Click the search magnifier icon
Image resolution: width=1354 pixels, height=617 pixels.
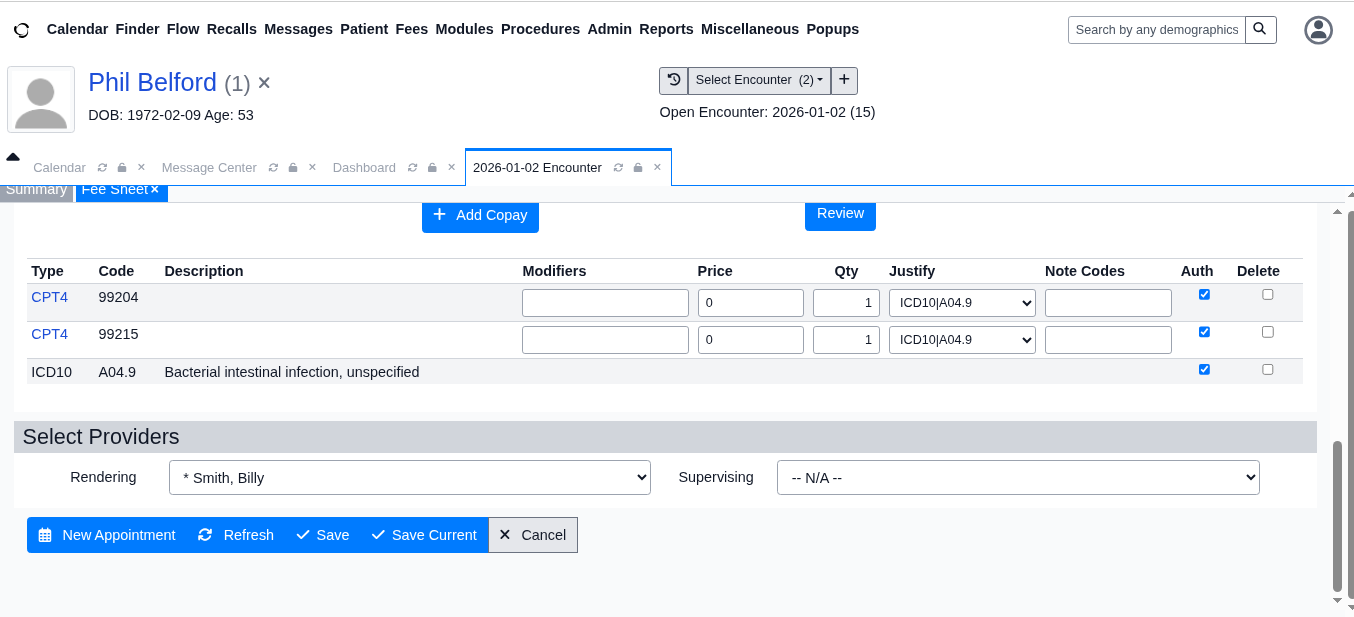click(1260, 30)
